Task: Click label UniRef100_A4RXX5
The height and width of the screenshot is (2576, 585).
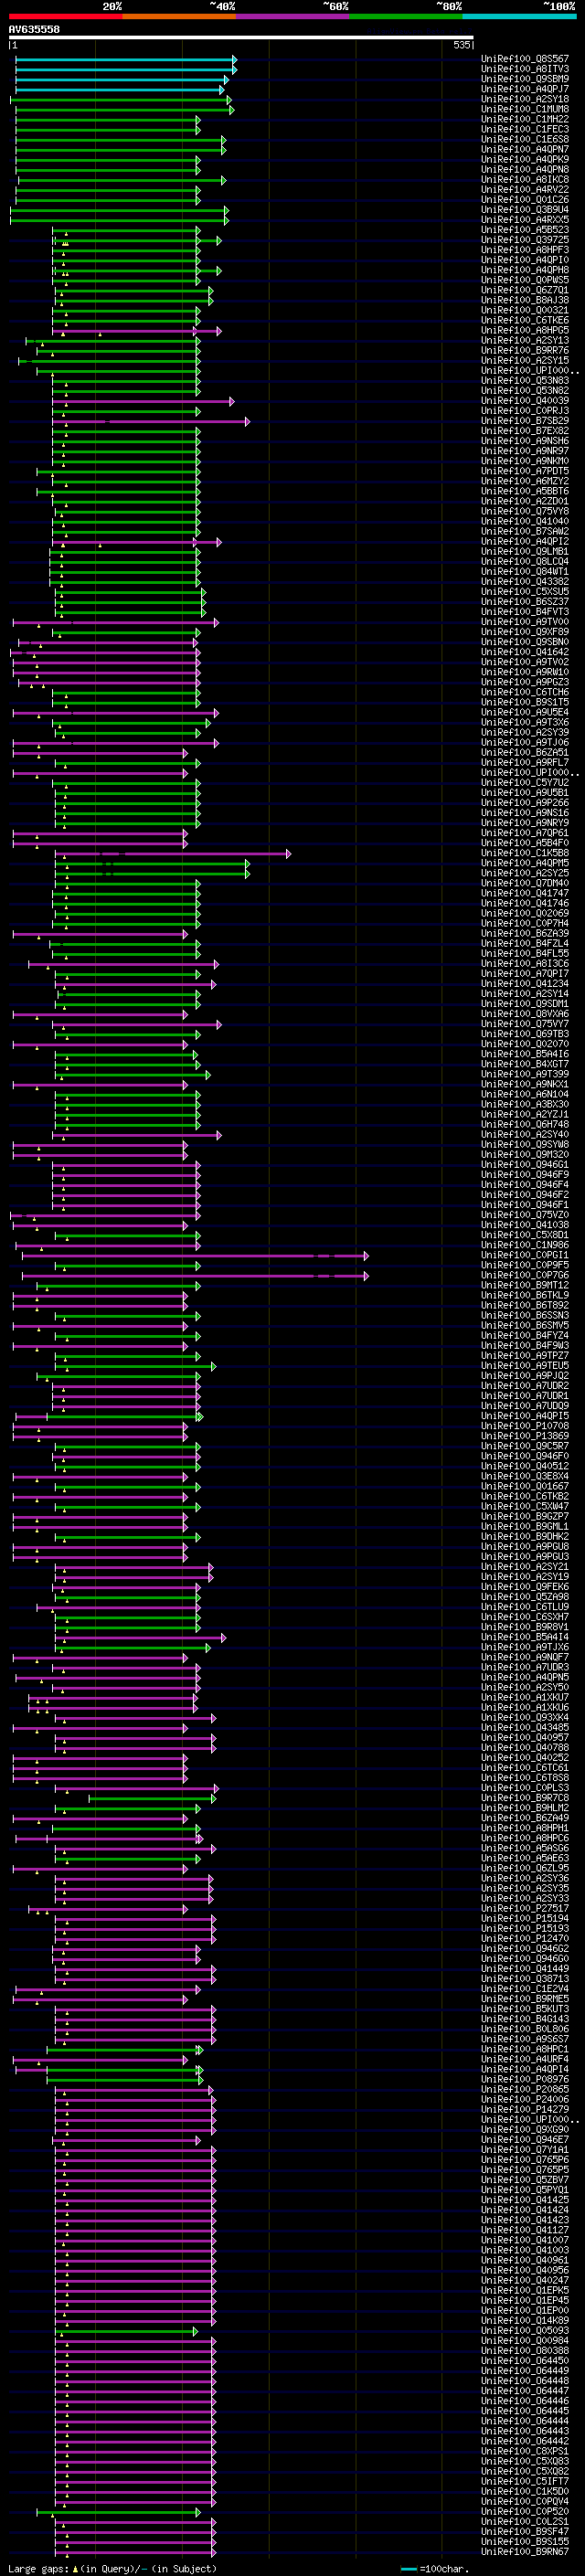Action: 525,220
